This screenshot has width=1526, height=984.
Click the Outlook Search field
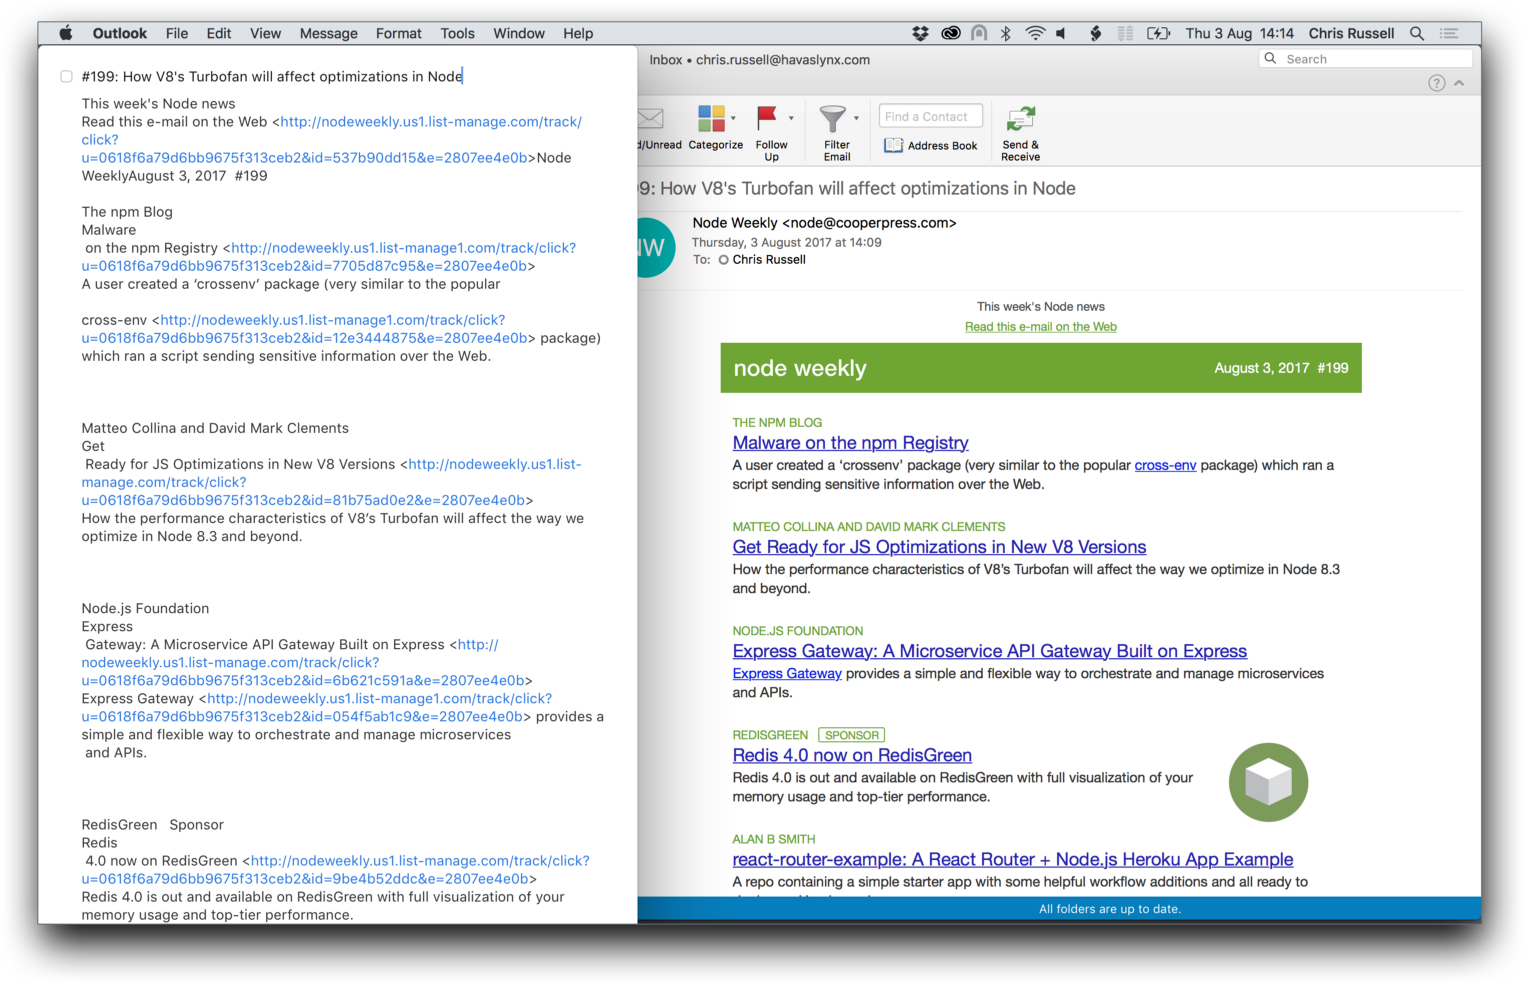click(1365, 59)
